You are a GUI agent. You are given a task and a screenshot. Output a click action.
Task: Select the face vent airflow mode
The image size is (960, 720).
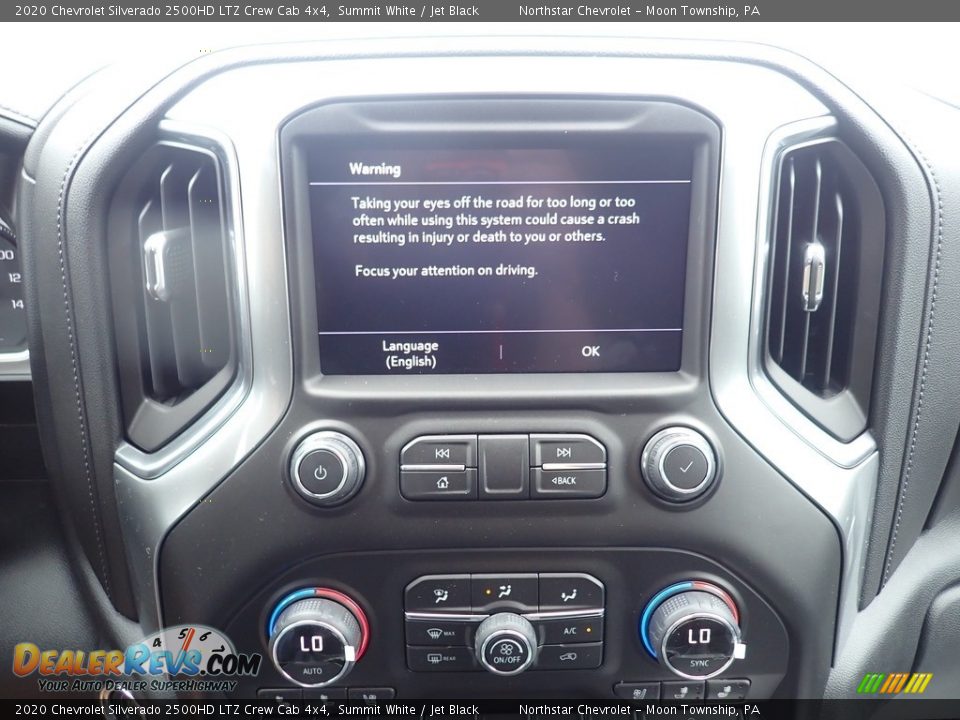(x=504, y=593)
